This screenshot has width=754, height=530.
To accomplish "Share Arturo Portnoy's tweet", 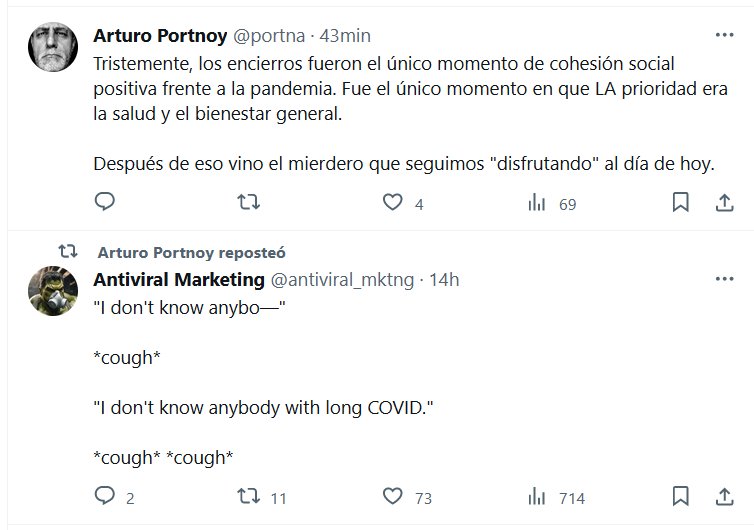I will coord(724,203).
